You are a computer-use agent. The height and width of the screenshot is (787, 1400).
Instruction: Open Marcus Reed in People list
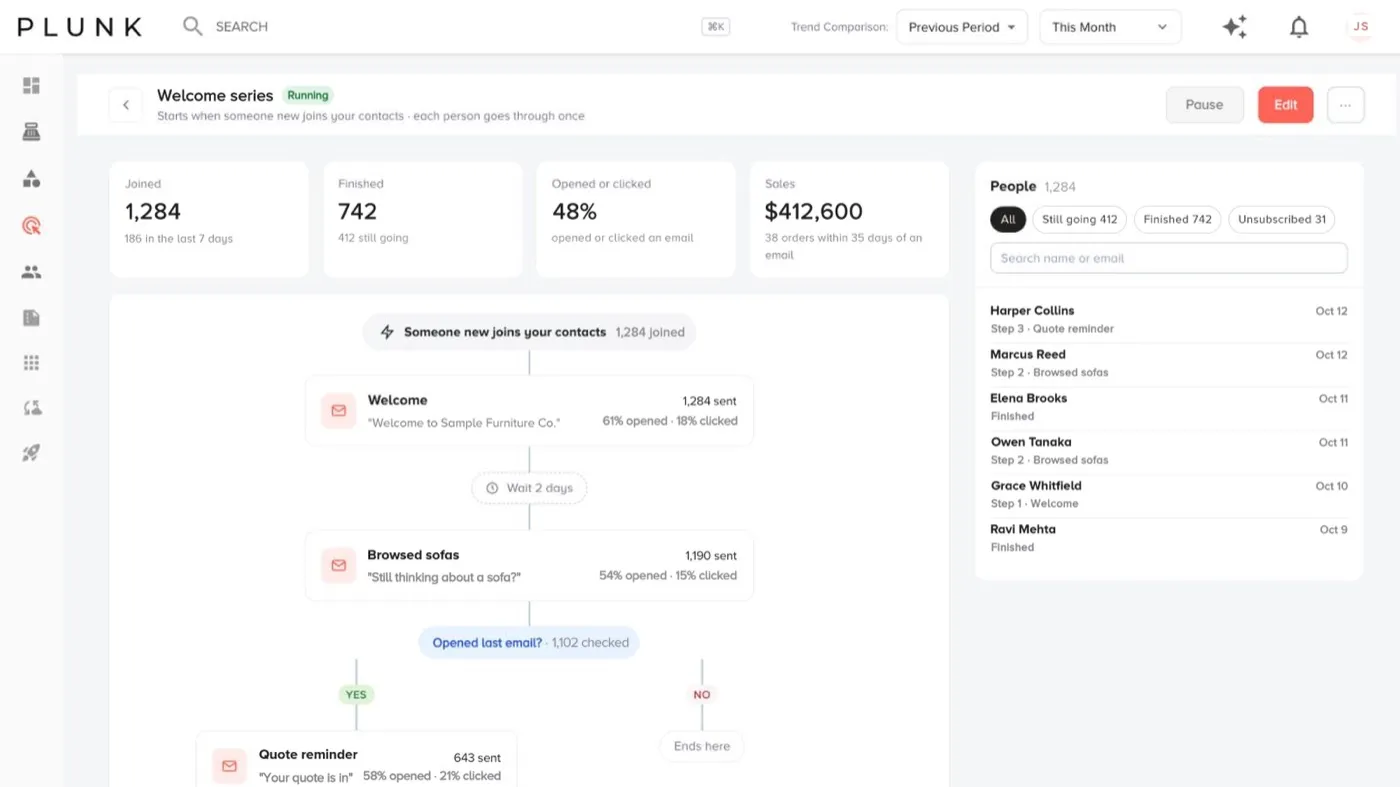click(x=1168, y=364)
